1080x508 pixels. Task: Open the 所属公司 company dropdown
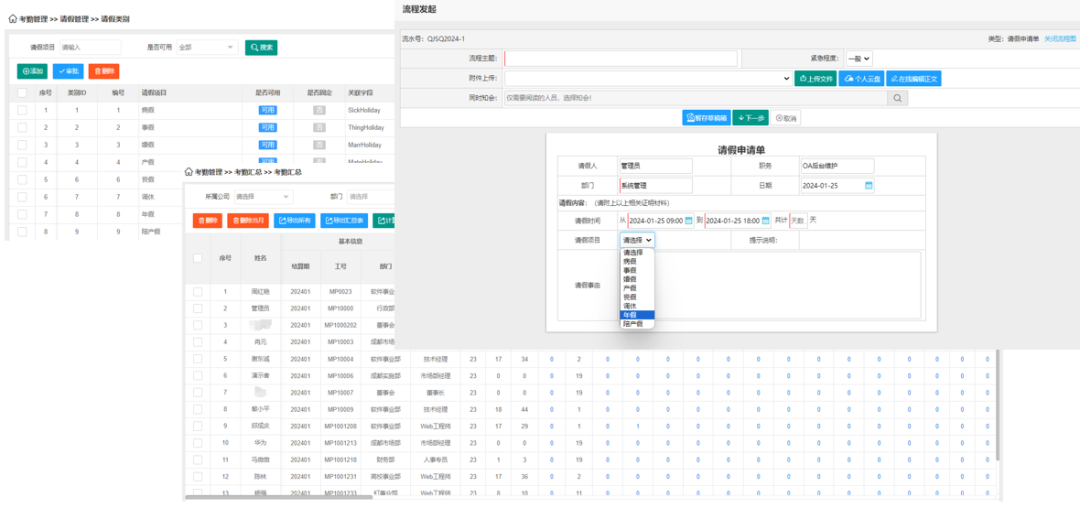pos(264,196)
